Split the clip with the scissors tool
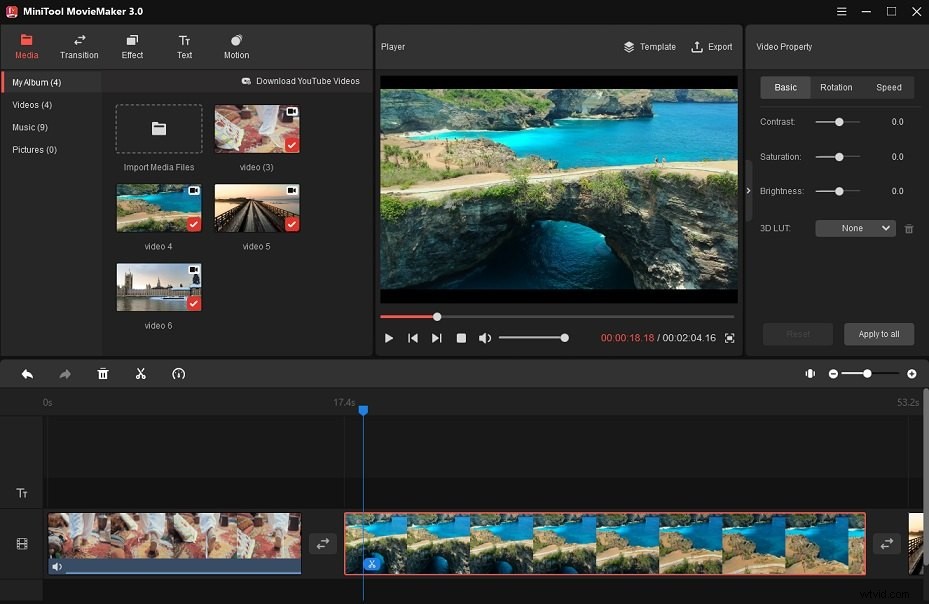This screenshot has width=929, height=604. tap(141, 373)
